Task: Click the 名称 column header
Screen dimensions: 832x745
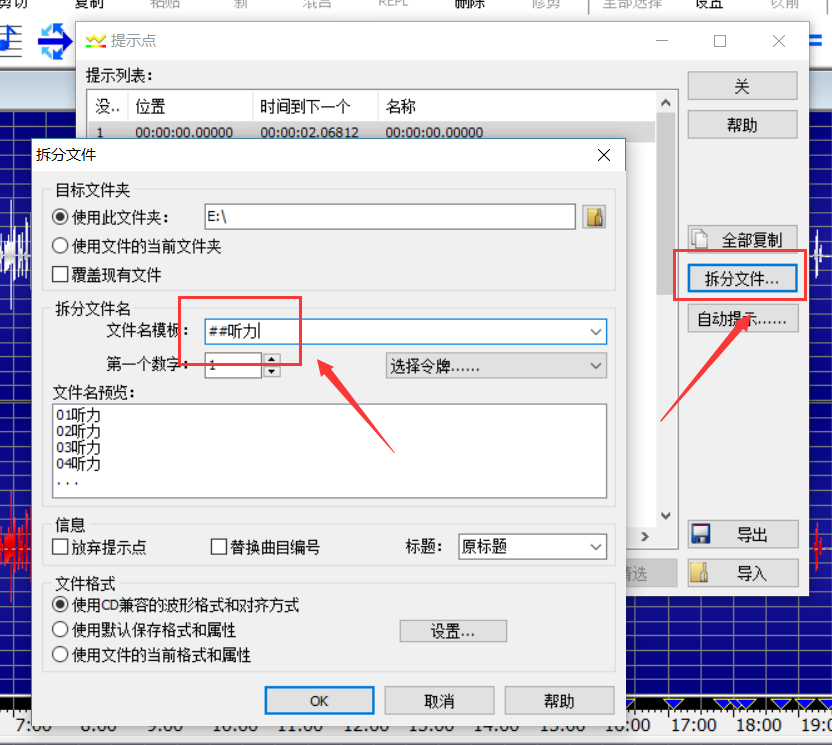Action: click(x=516, y=107)
